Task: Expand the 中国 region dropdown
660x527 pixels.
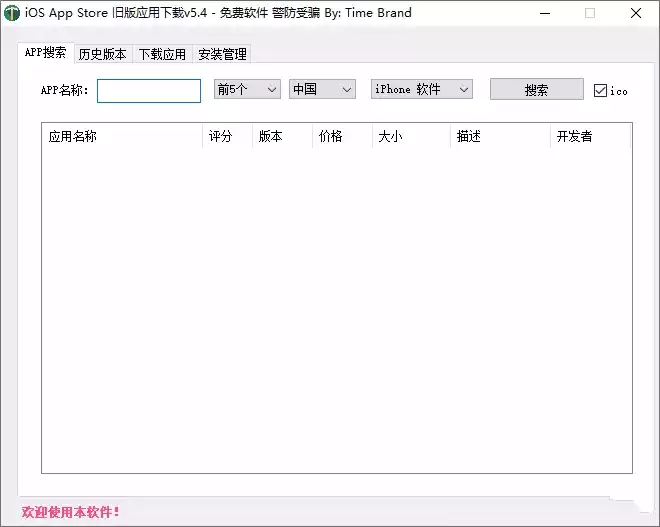Action: coord(322,89)
